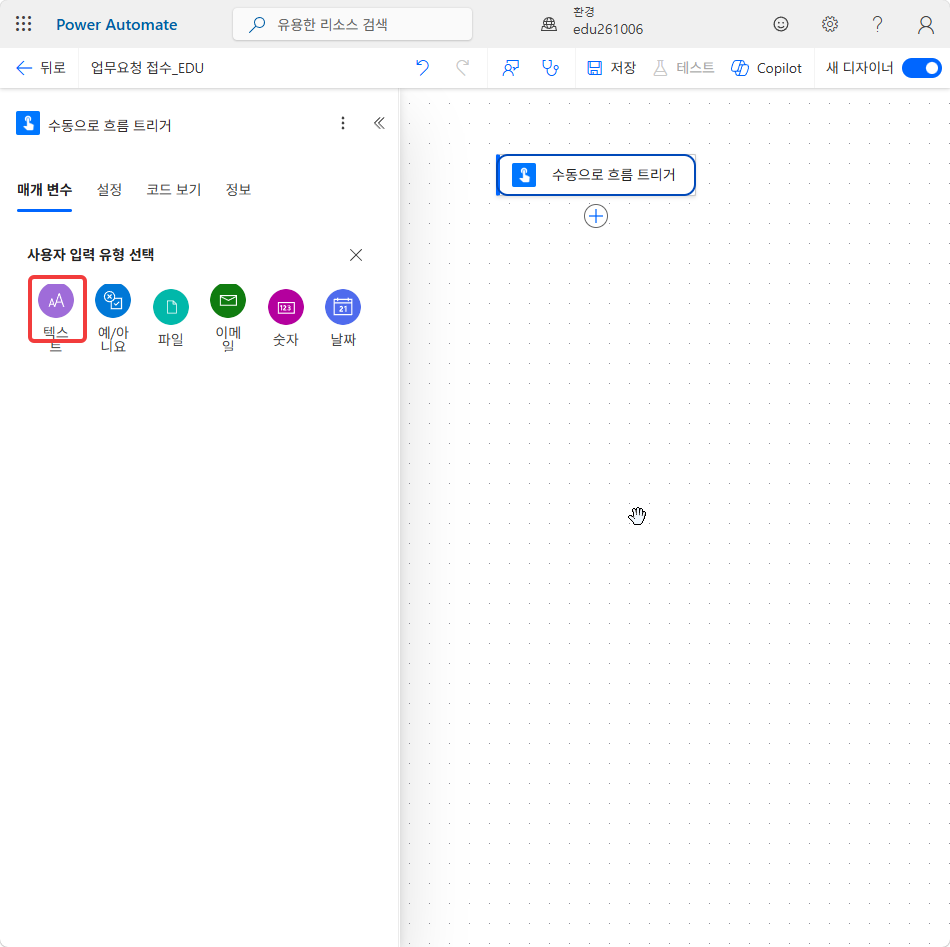Close the input type selection
The width and height of the screenshot is (950, 947).
[x=356, y=255]
